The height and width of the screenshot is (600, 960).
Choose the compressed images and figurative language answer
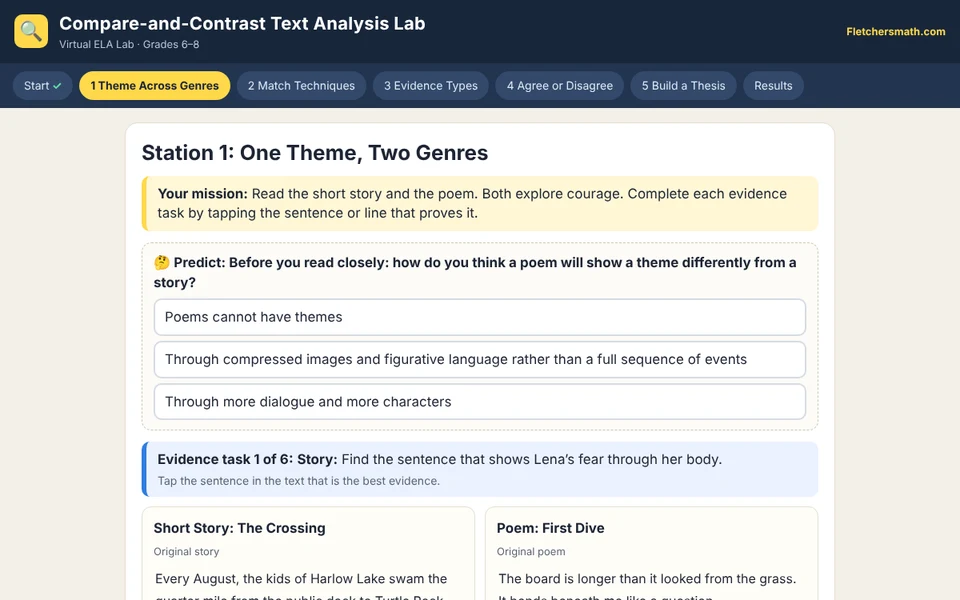479,359
